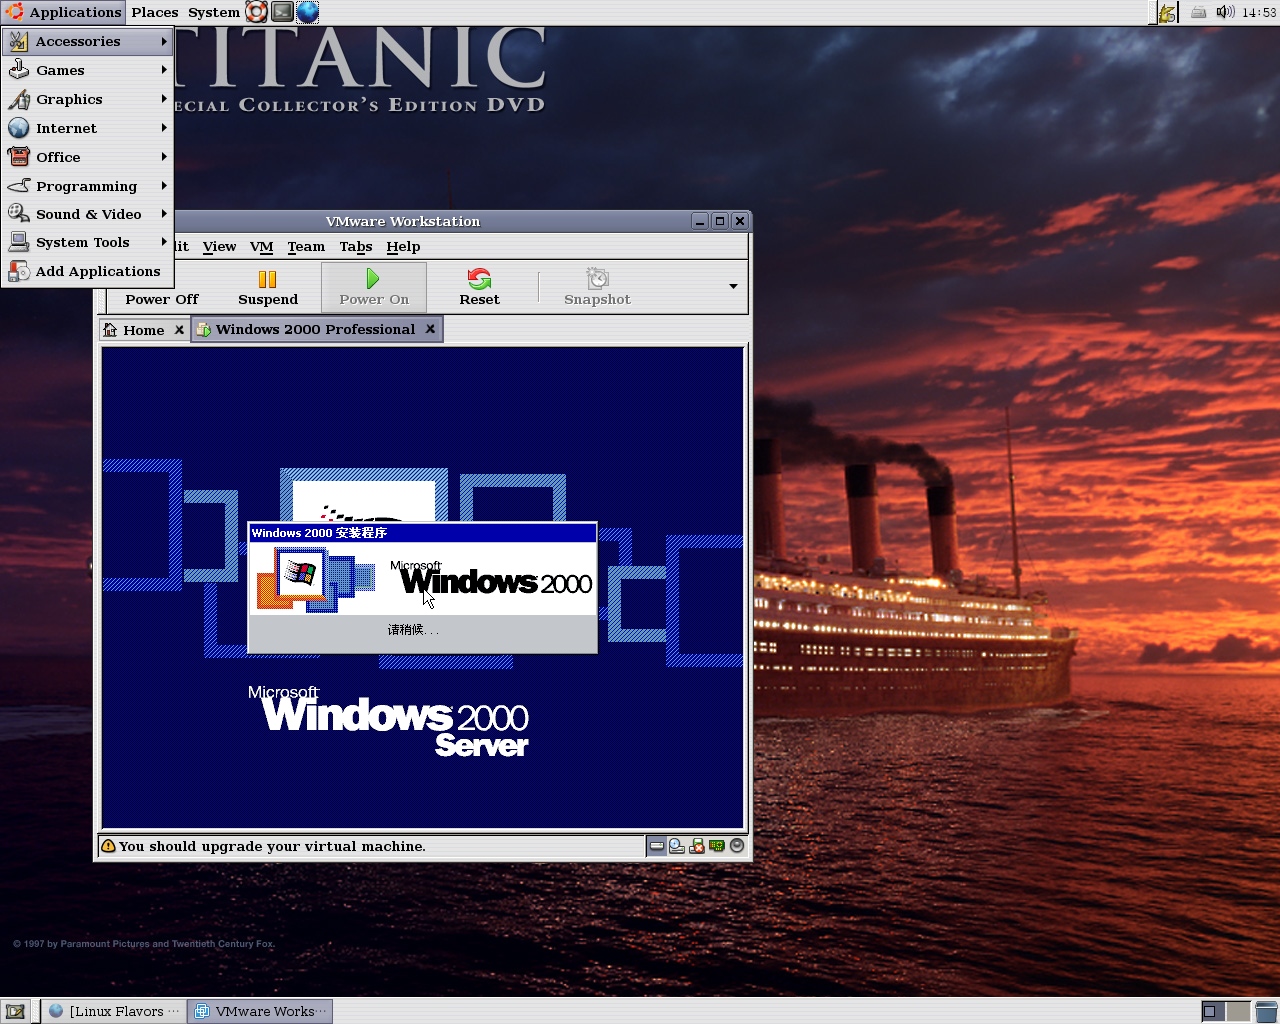The image size is (1280, 1024).
Task: Click the System Tools computer icon
Action: [x=19, y=242]
